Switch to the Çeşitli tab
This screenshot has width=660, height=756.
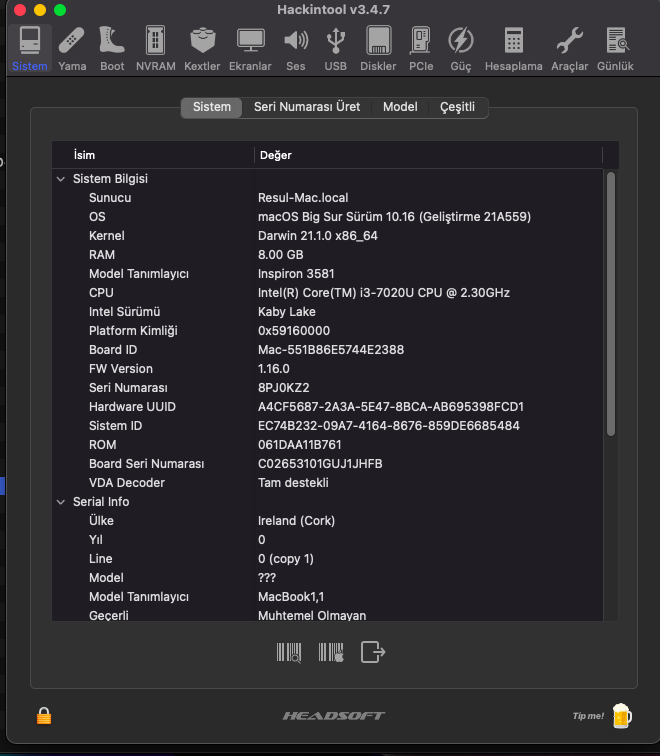[457, 107]
